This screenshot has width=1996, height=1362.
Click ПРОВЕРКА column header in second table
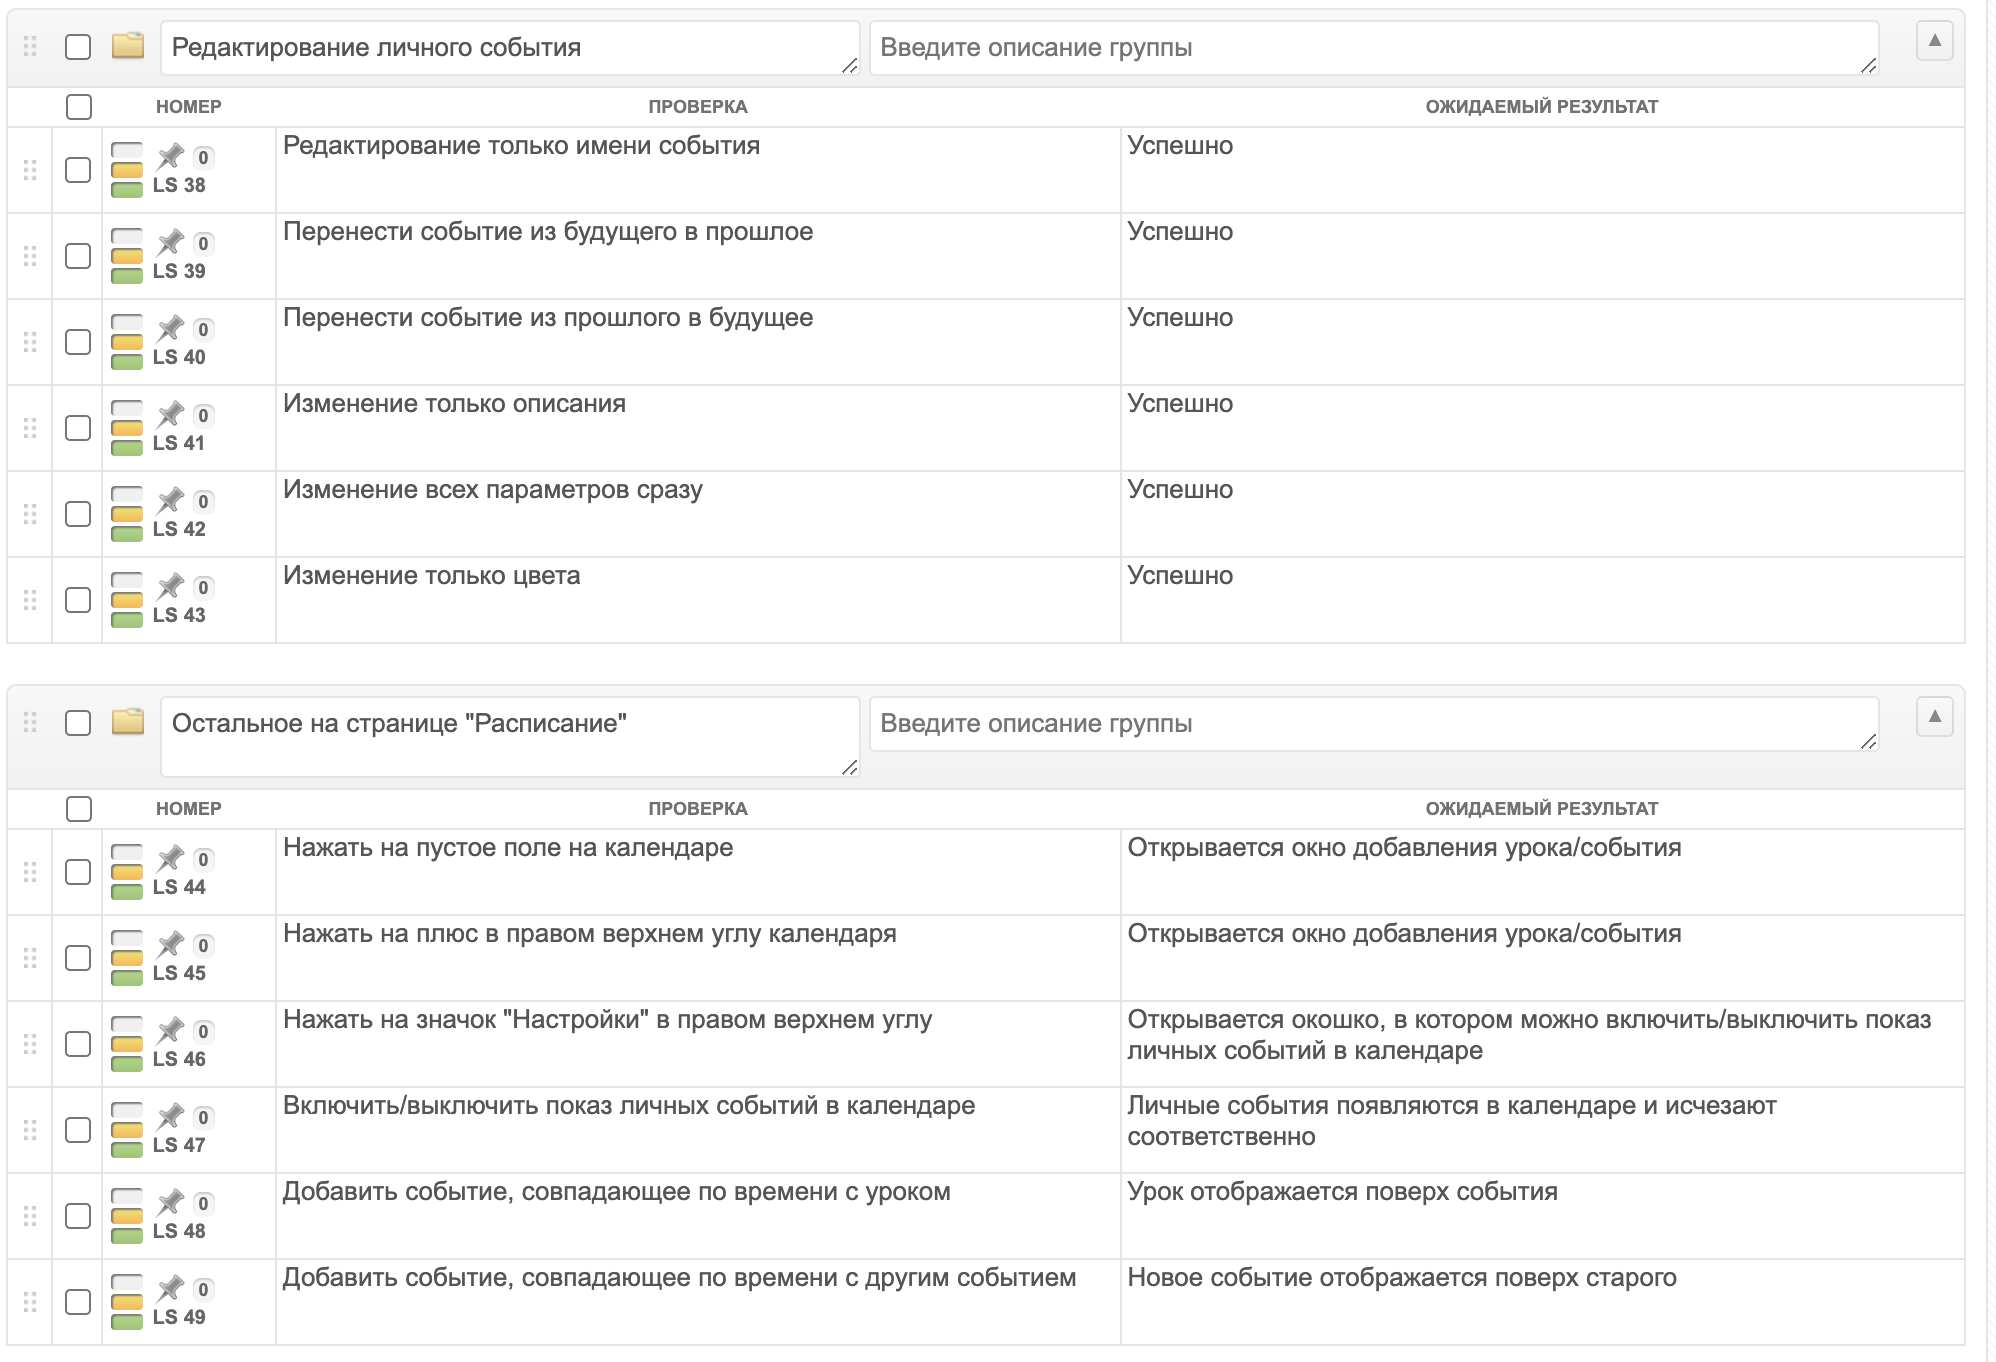pyautogui.click(x=698, y=808)
